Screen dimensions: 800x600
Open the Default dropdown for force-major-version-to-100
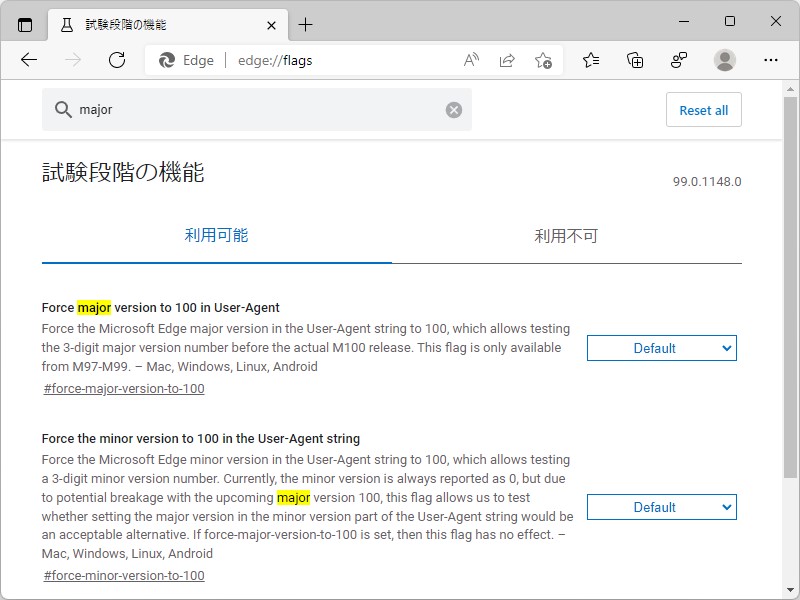(x=661, y=348)
